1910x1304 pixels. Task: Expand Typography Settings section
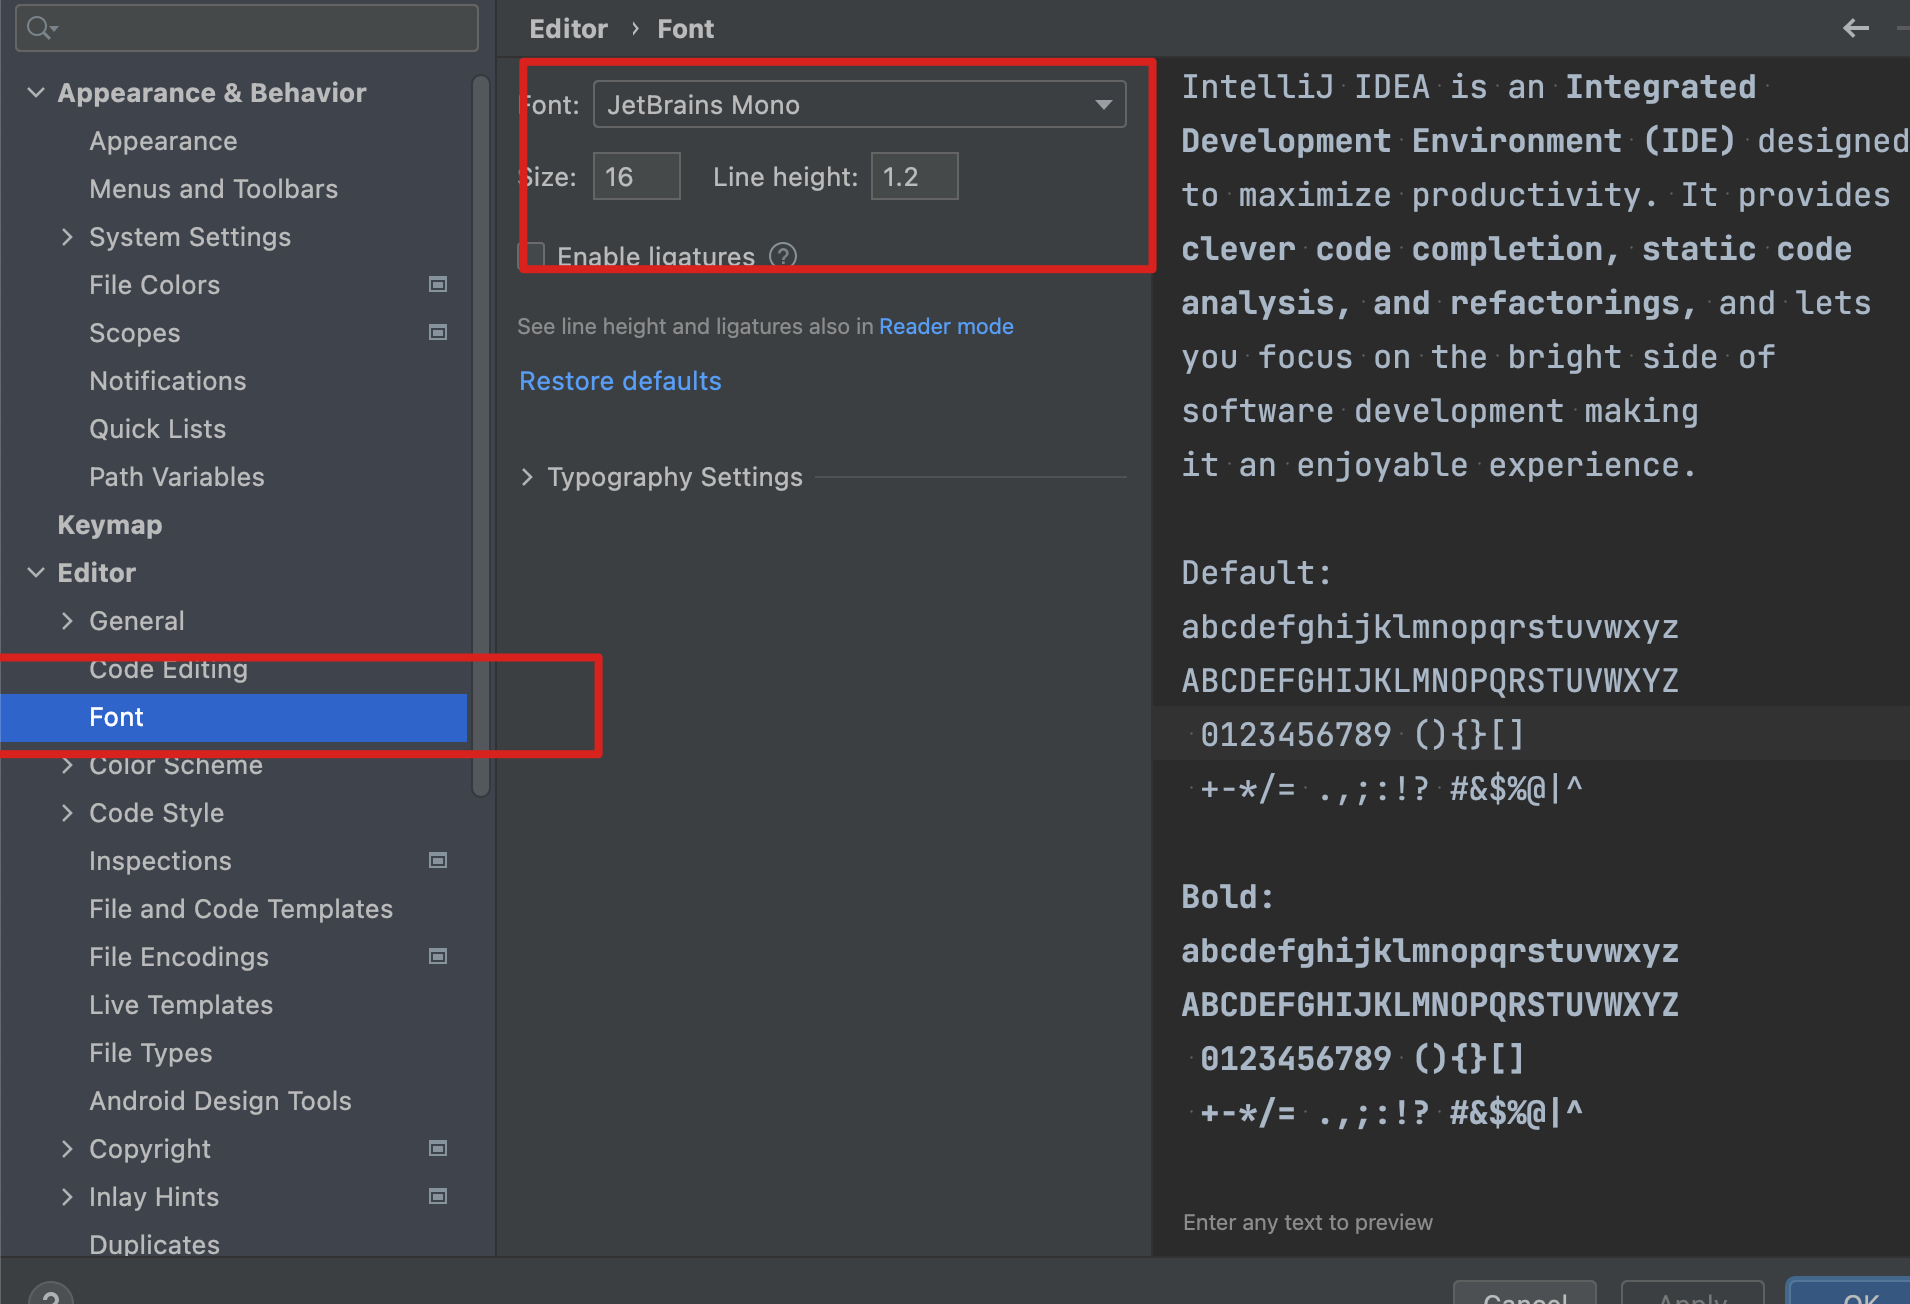tap(527, 477)
